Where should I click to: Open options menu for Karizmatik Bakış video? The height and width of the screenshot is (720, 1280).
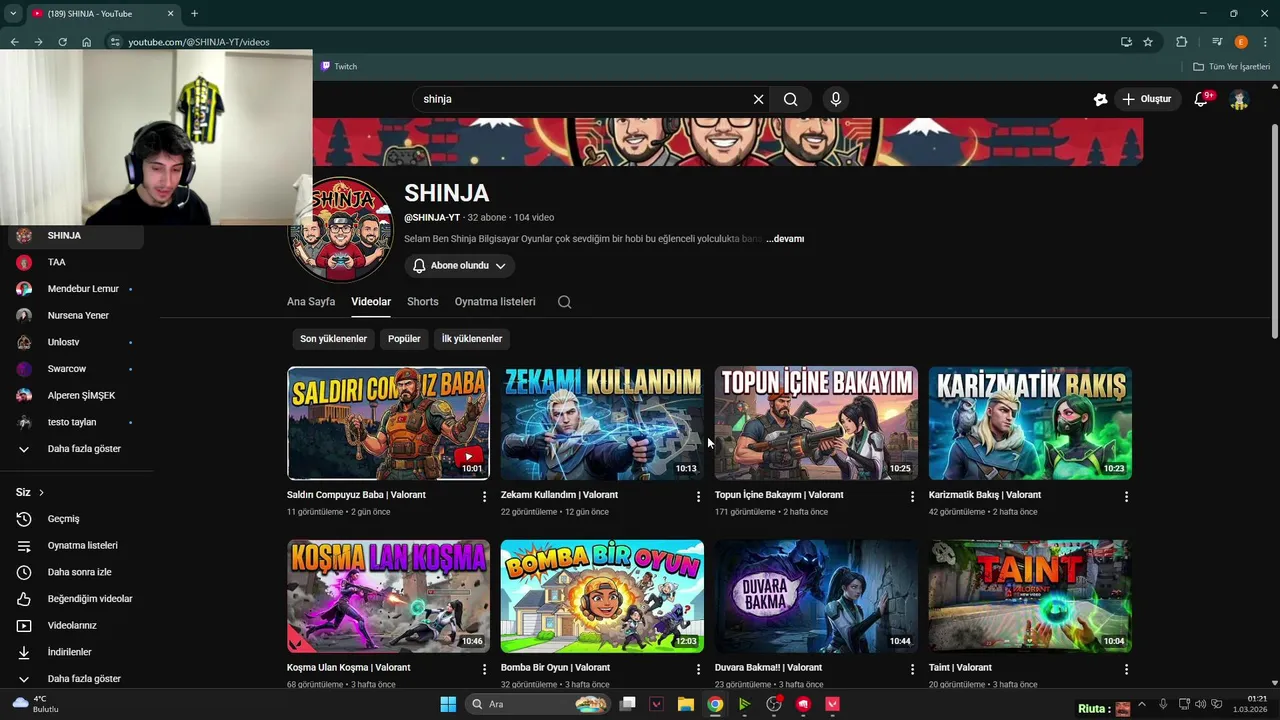point(1126,497)
